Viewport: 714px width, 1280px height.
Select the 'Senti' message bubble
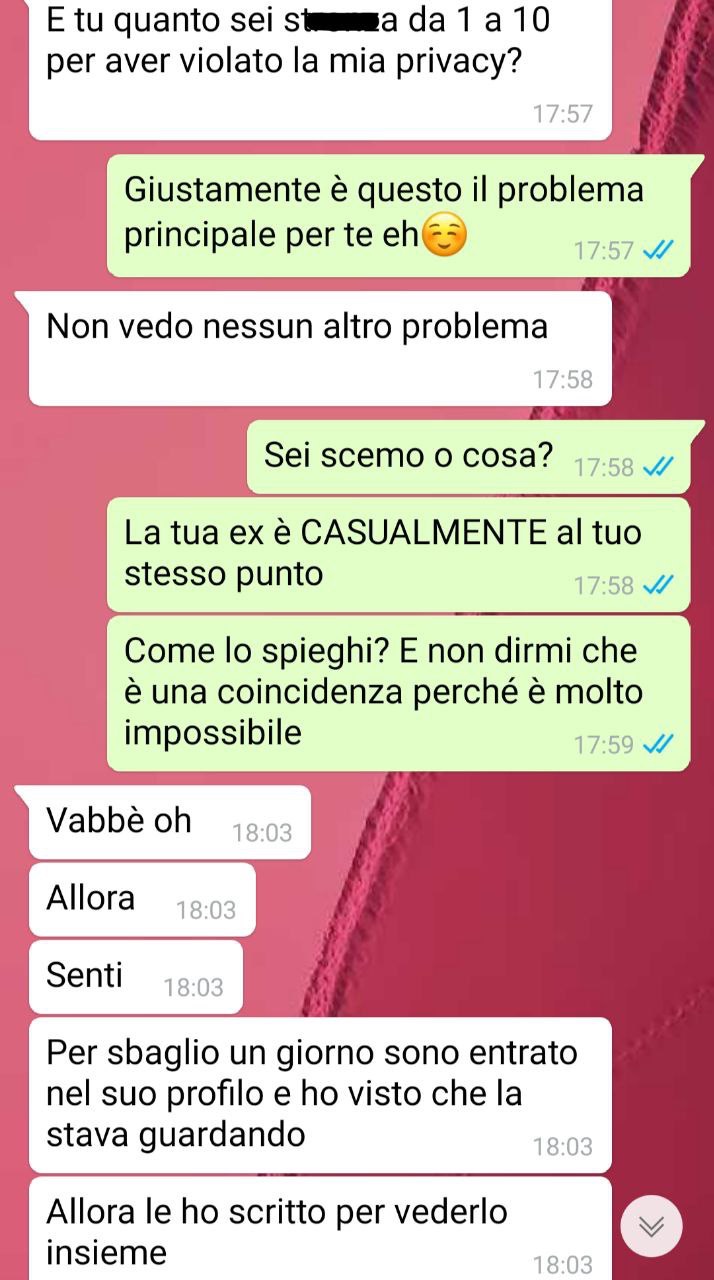tap(134, 977)
